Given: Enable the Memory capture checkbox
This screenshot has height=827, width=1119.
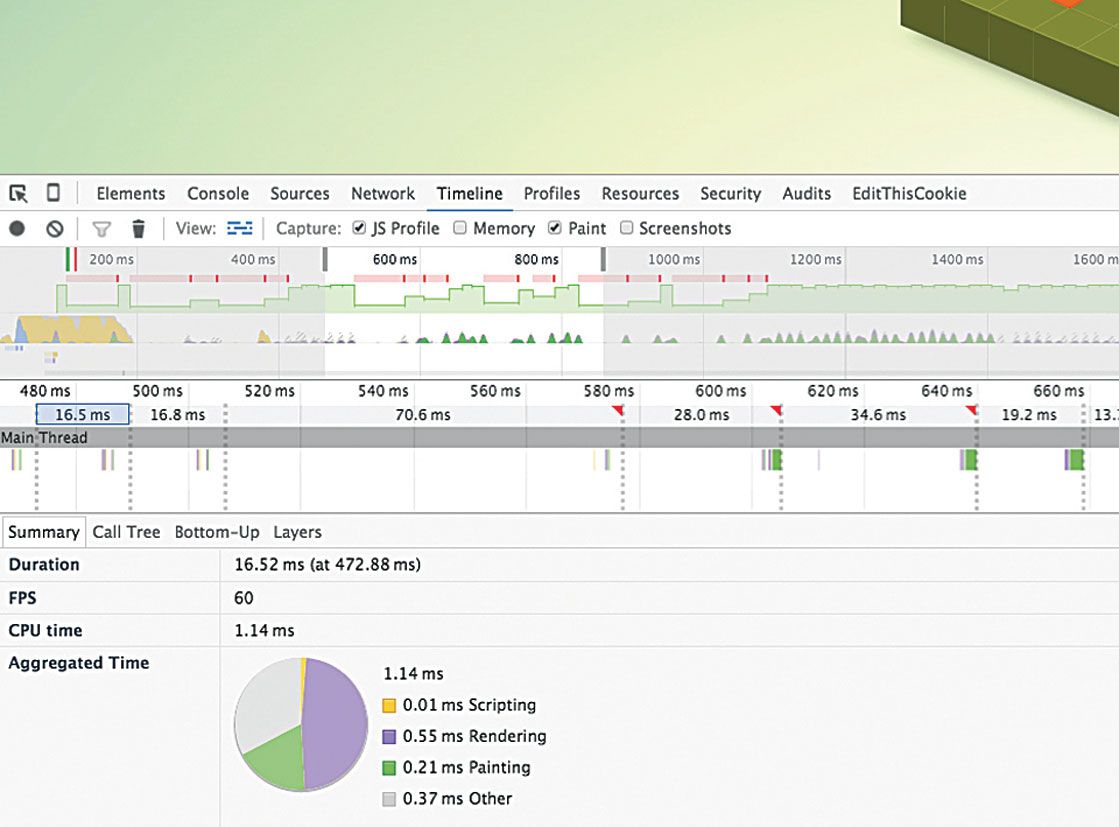Looking at the screenshot, I should click(x=460, y=228).
